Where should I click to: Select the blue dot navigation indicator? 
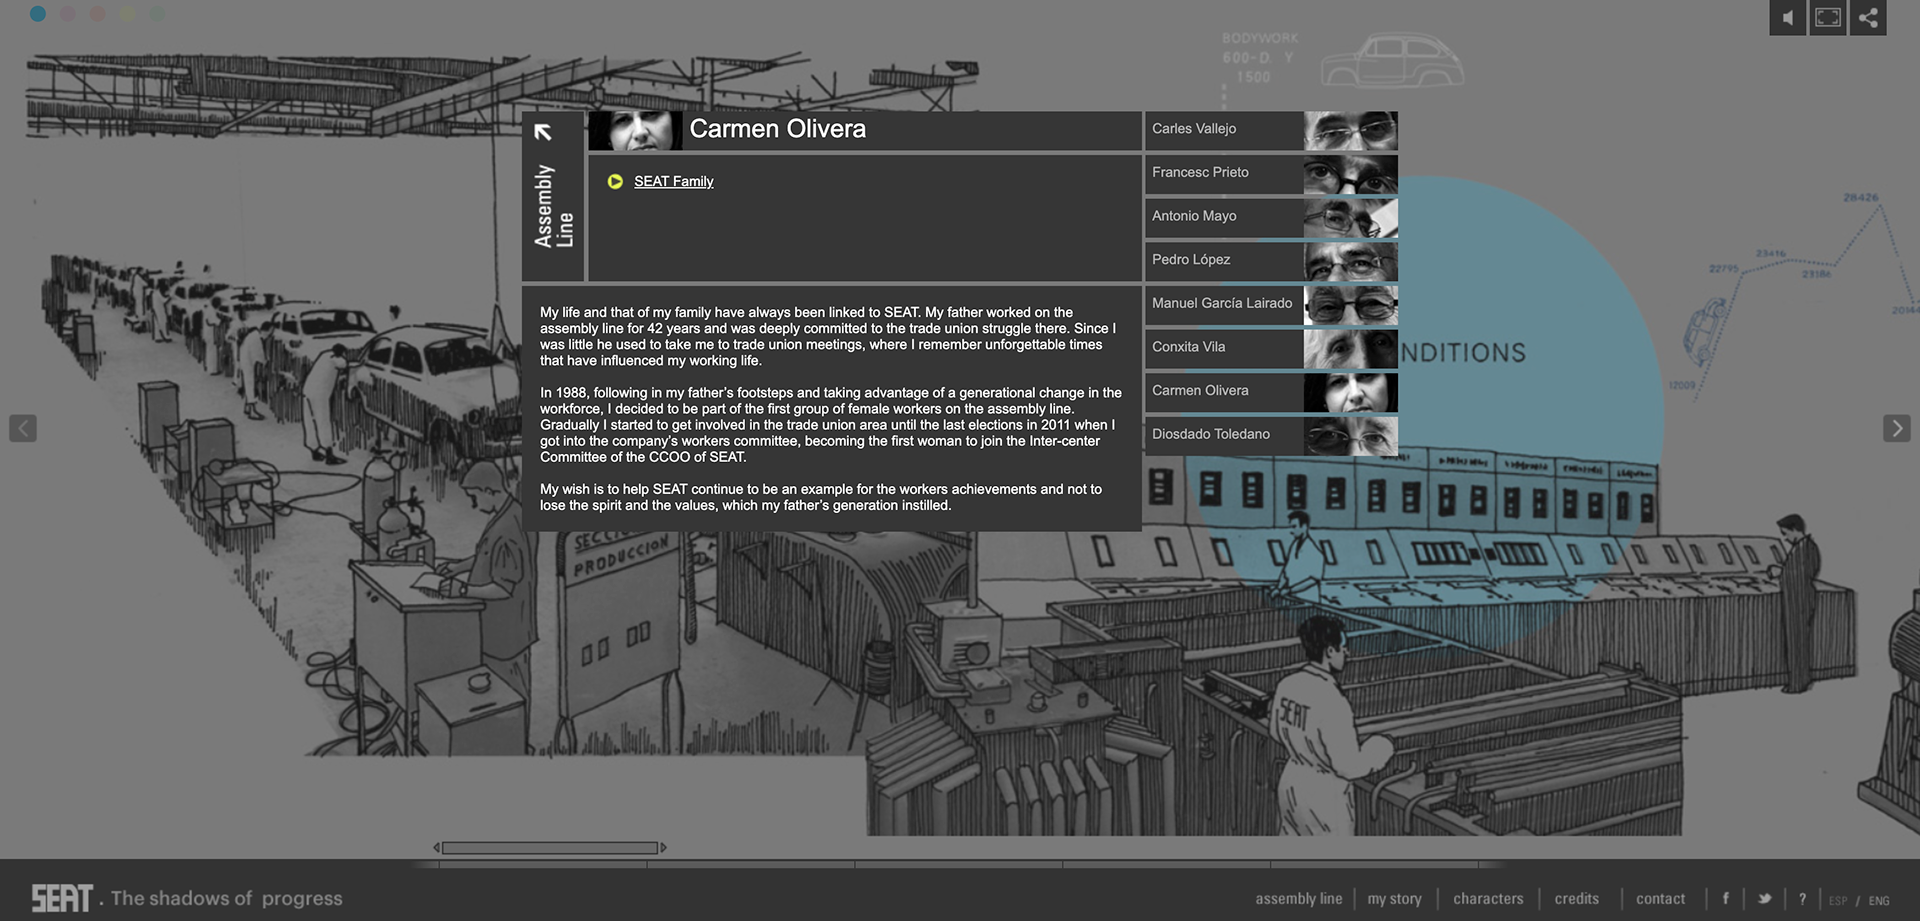[38, 14]
